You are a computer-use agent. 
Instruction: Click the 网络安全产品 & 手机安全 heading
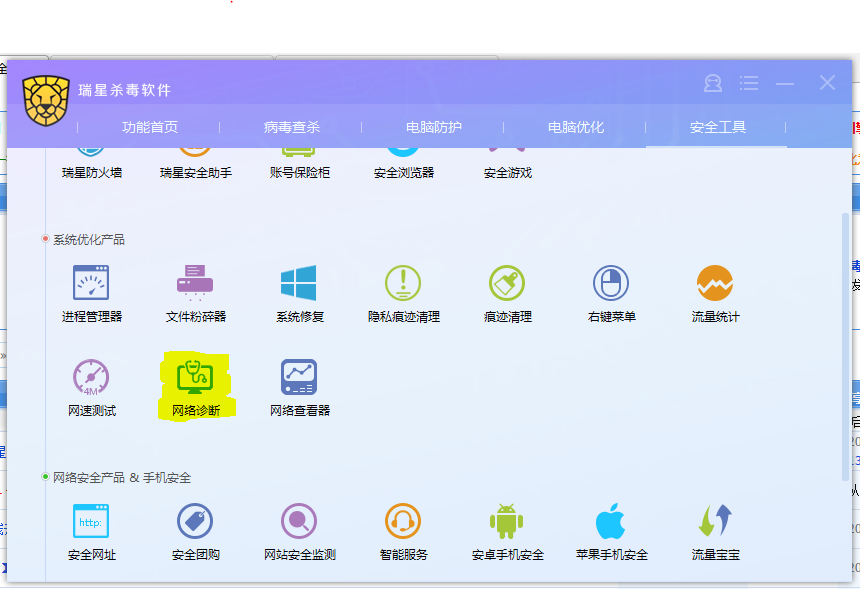122,478
